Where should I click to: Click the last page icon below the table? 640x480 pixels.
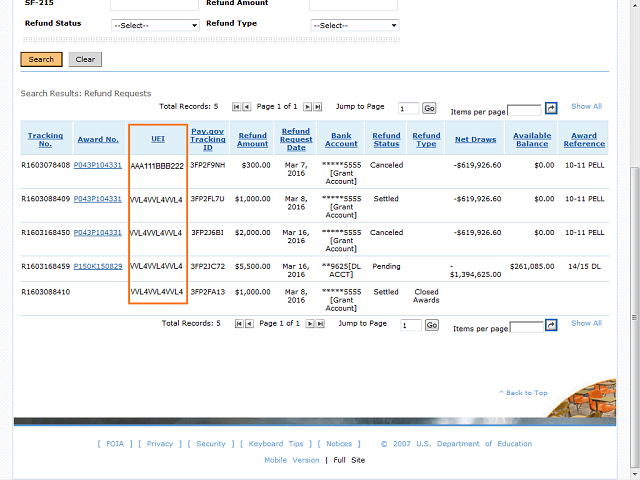(318, 324)
